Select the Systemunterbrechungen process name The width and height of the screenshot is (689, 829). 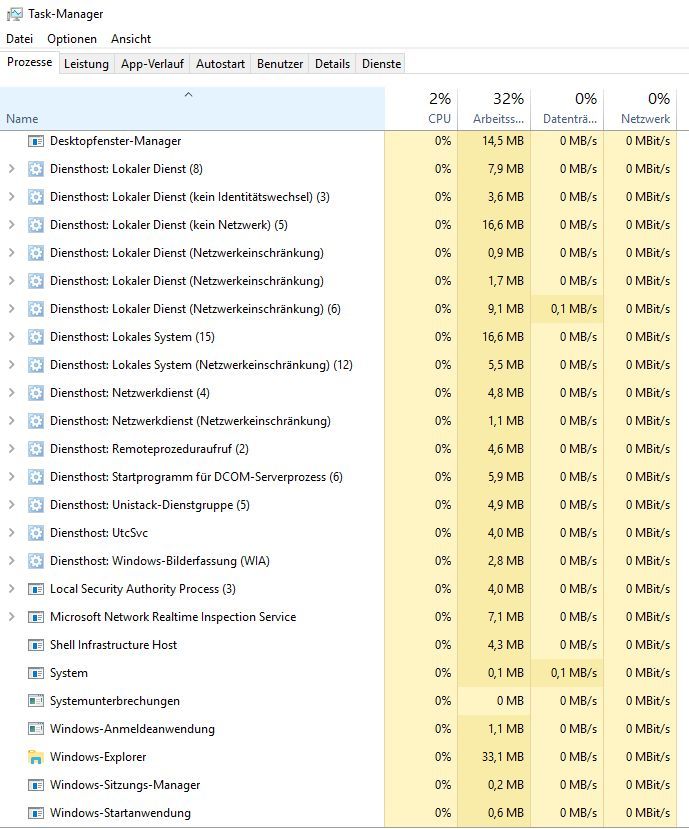click(115, 702)
